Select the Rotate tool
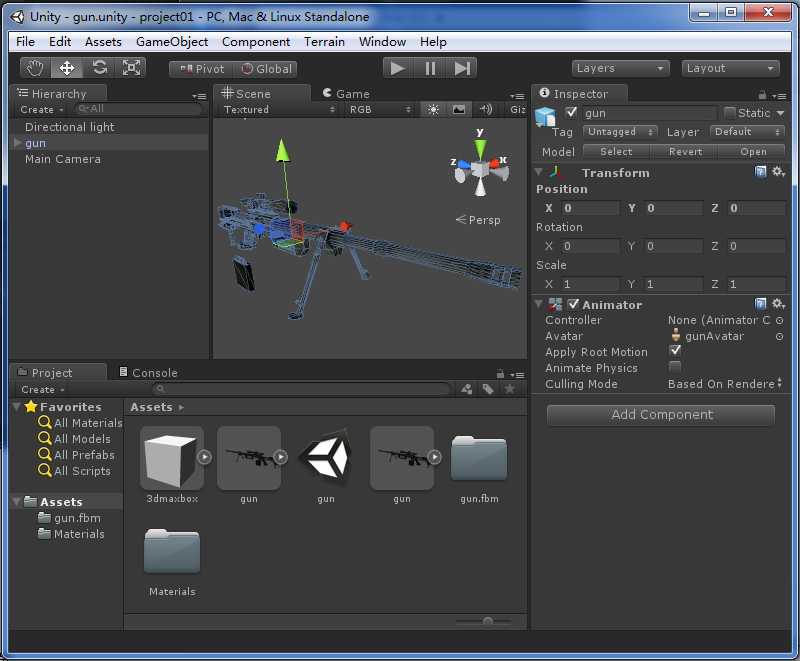Image resolution: width=800 pixels, height=661 pixels. [x=99, y=68]
